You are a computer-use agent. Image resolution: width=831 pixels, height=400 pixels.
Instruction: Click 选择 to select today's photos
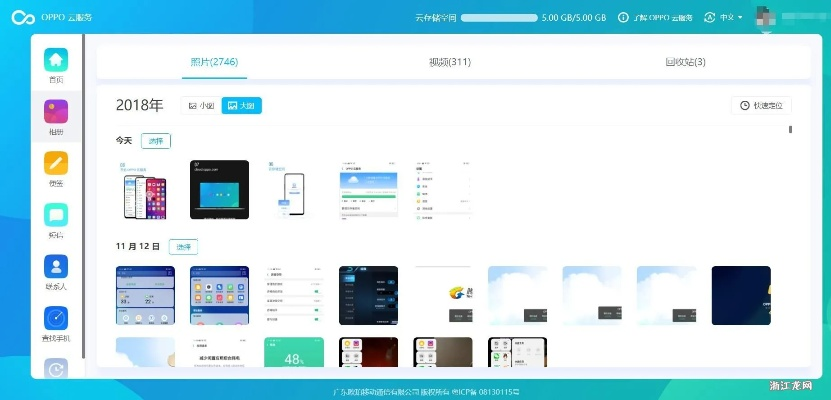[155, 141]
